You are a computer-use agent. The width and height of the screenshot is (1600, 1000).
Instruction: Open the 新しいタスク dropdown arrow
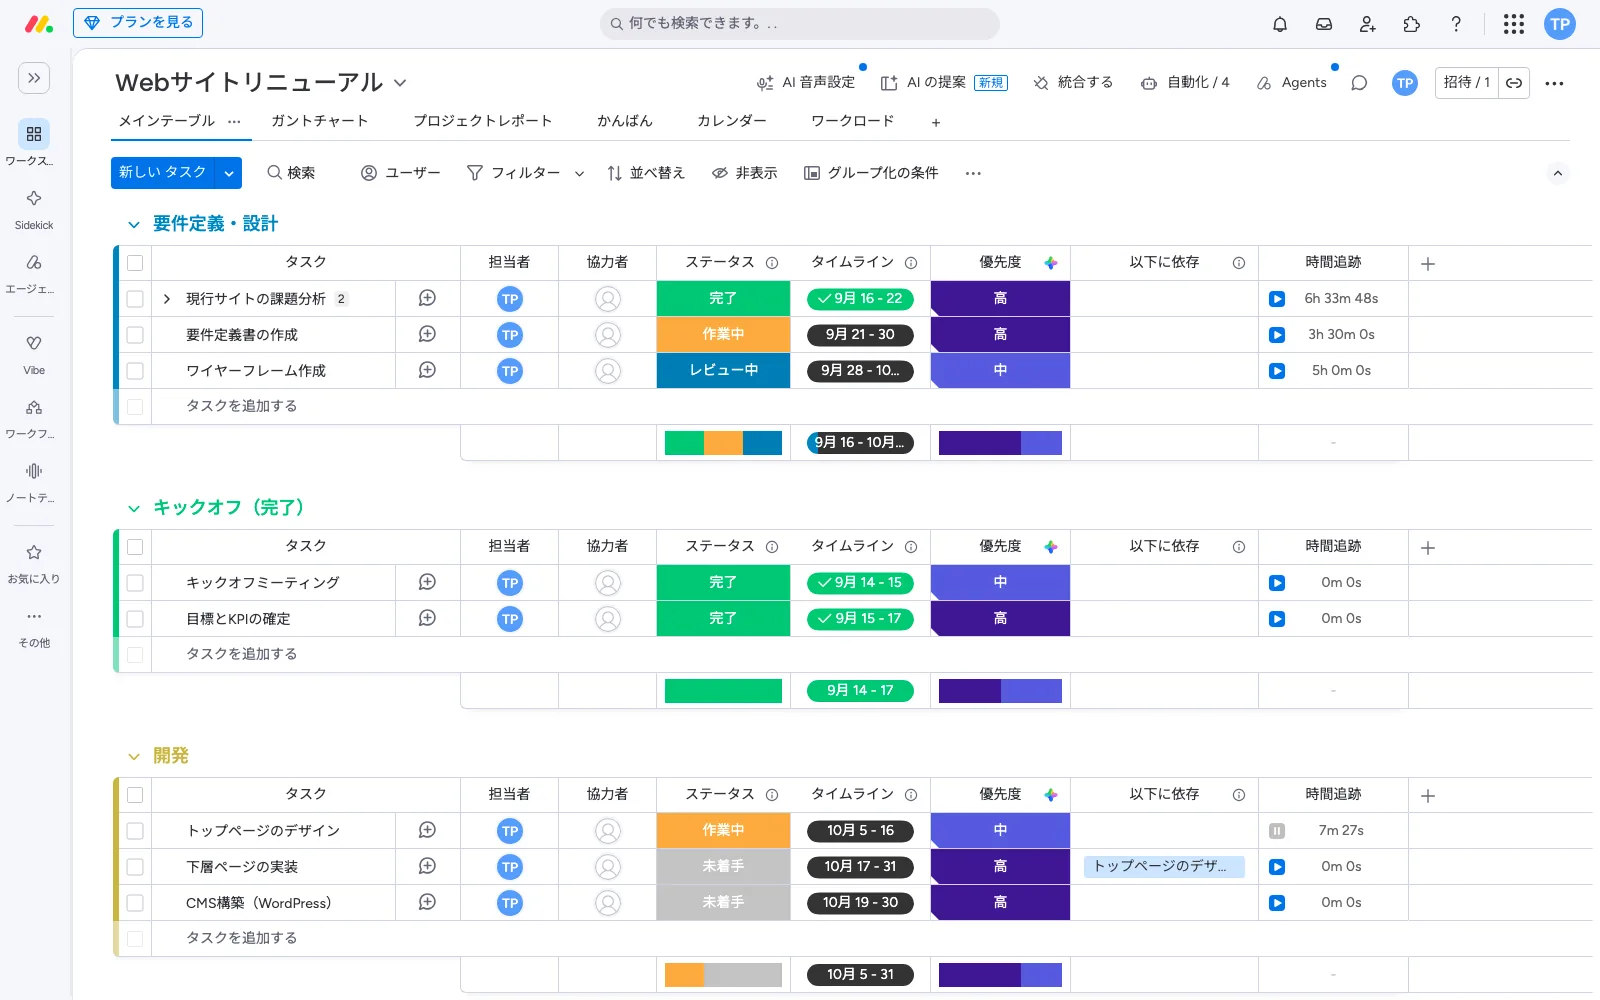229,173
